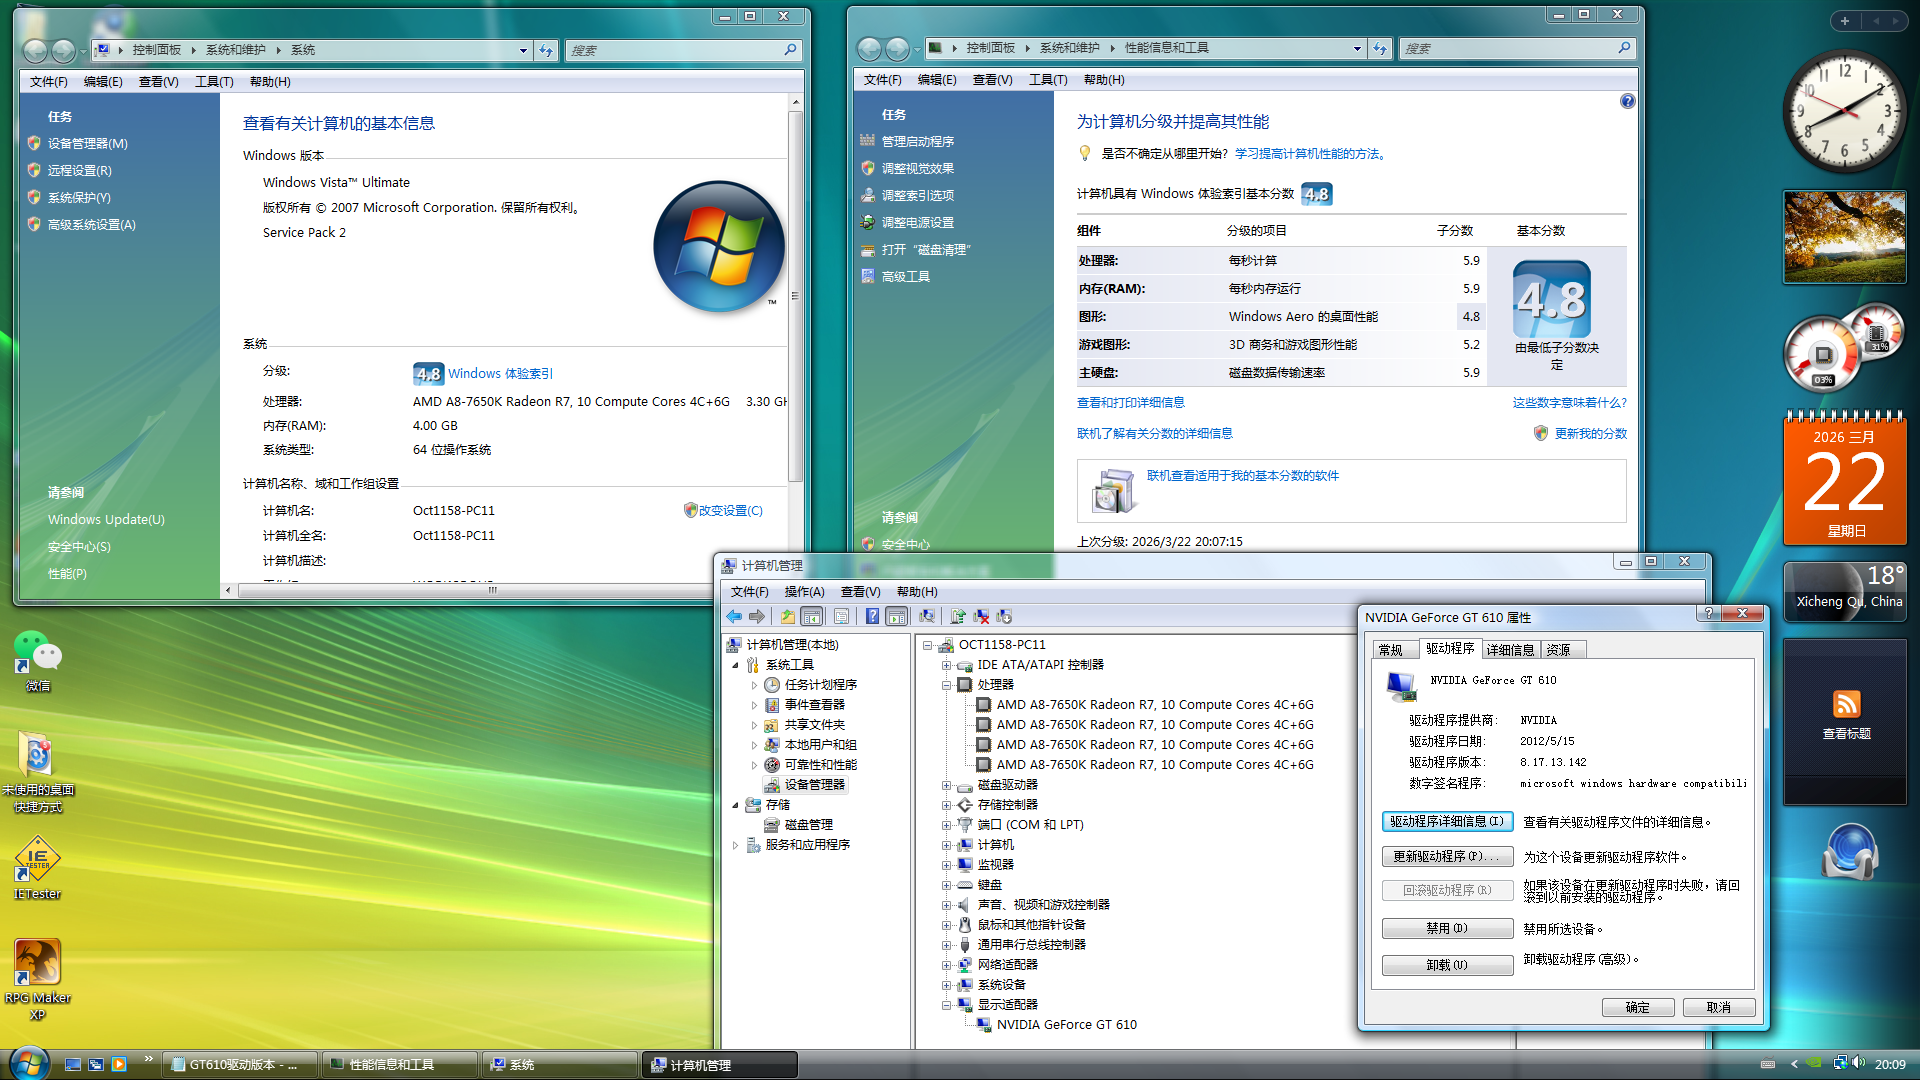Click the Uninstall device icon with red X

pos(981,616)
